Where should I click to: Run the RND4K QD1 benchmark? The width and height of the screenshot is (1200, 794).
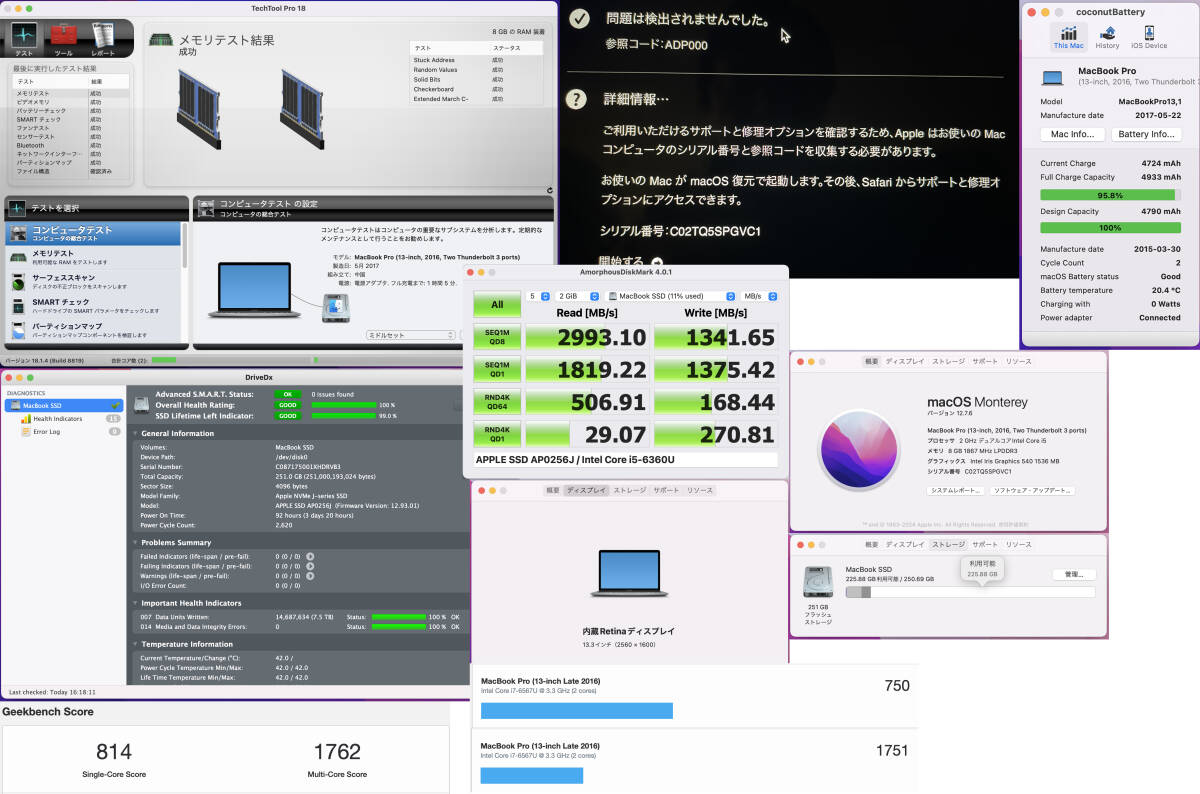point(497,434)
